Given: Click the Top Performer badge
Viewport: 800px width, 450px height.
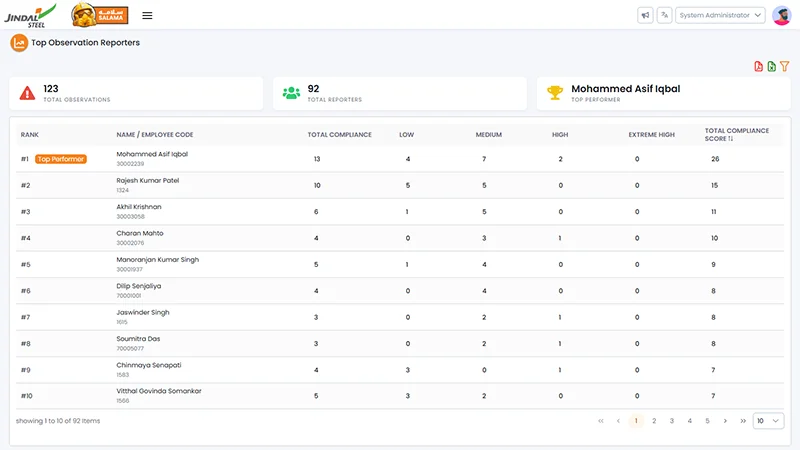Looking at the screenshot, I should (x=61, y=159).
